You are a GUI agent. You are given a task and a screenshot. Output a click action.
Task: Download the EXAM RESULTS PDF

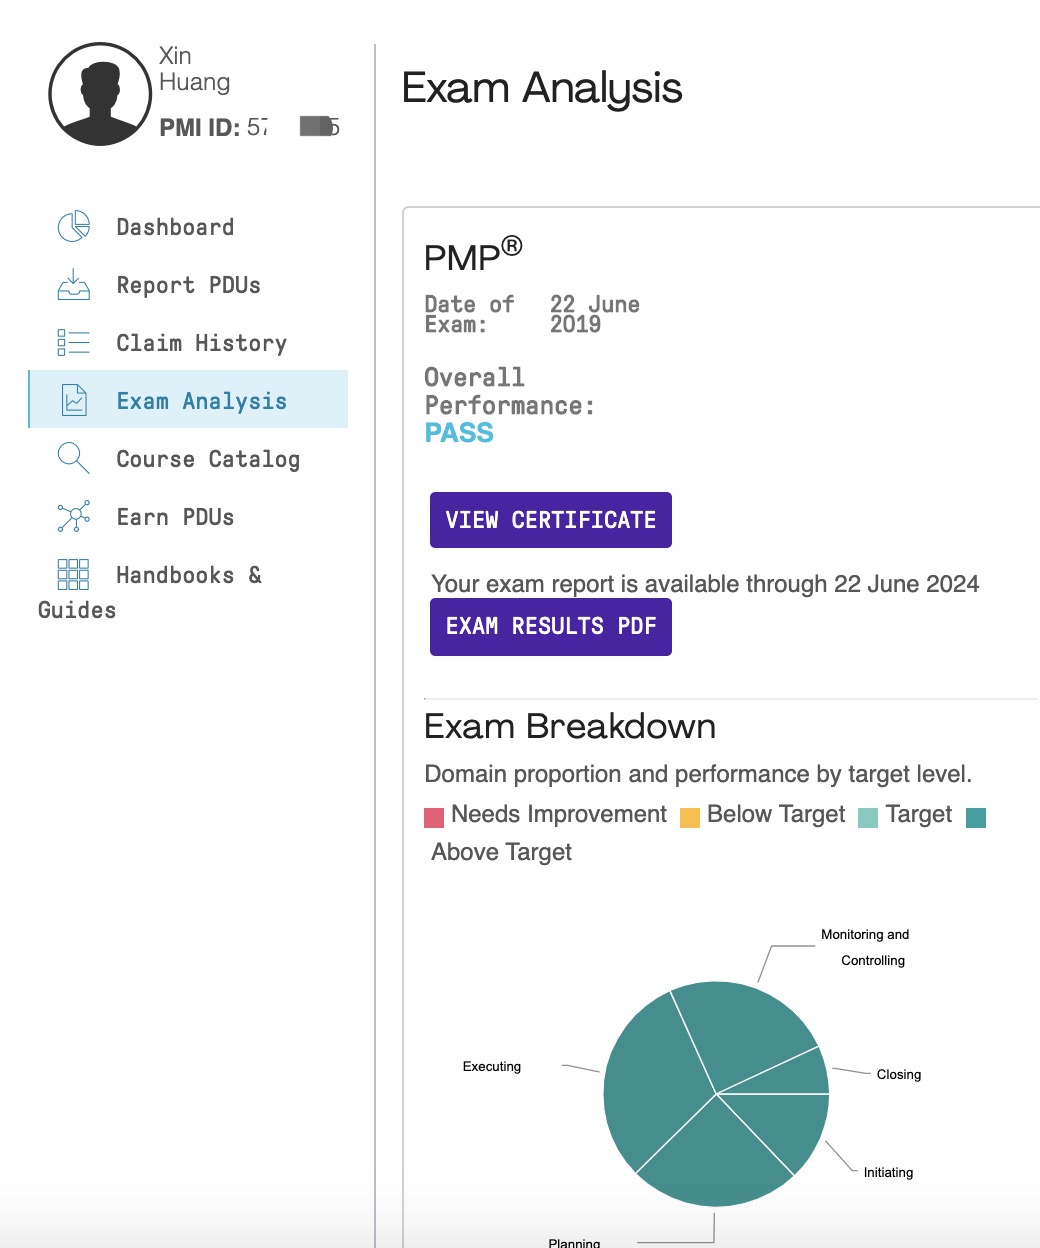pos(551,627)
